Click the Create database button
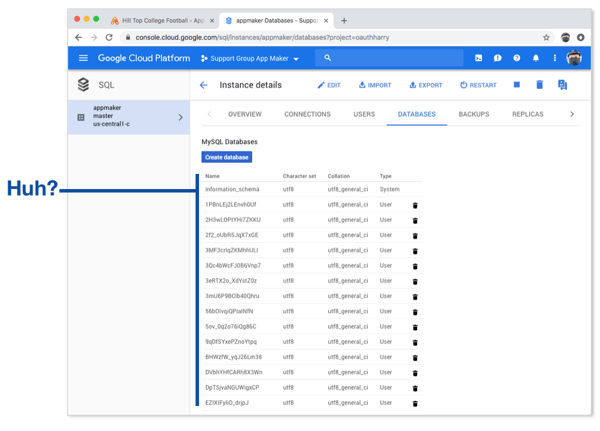 pyautogui.click(x=227, y=157)
